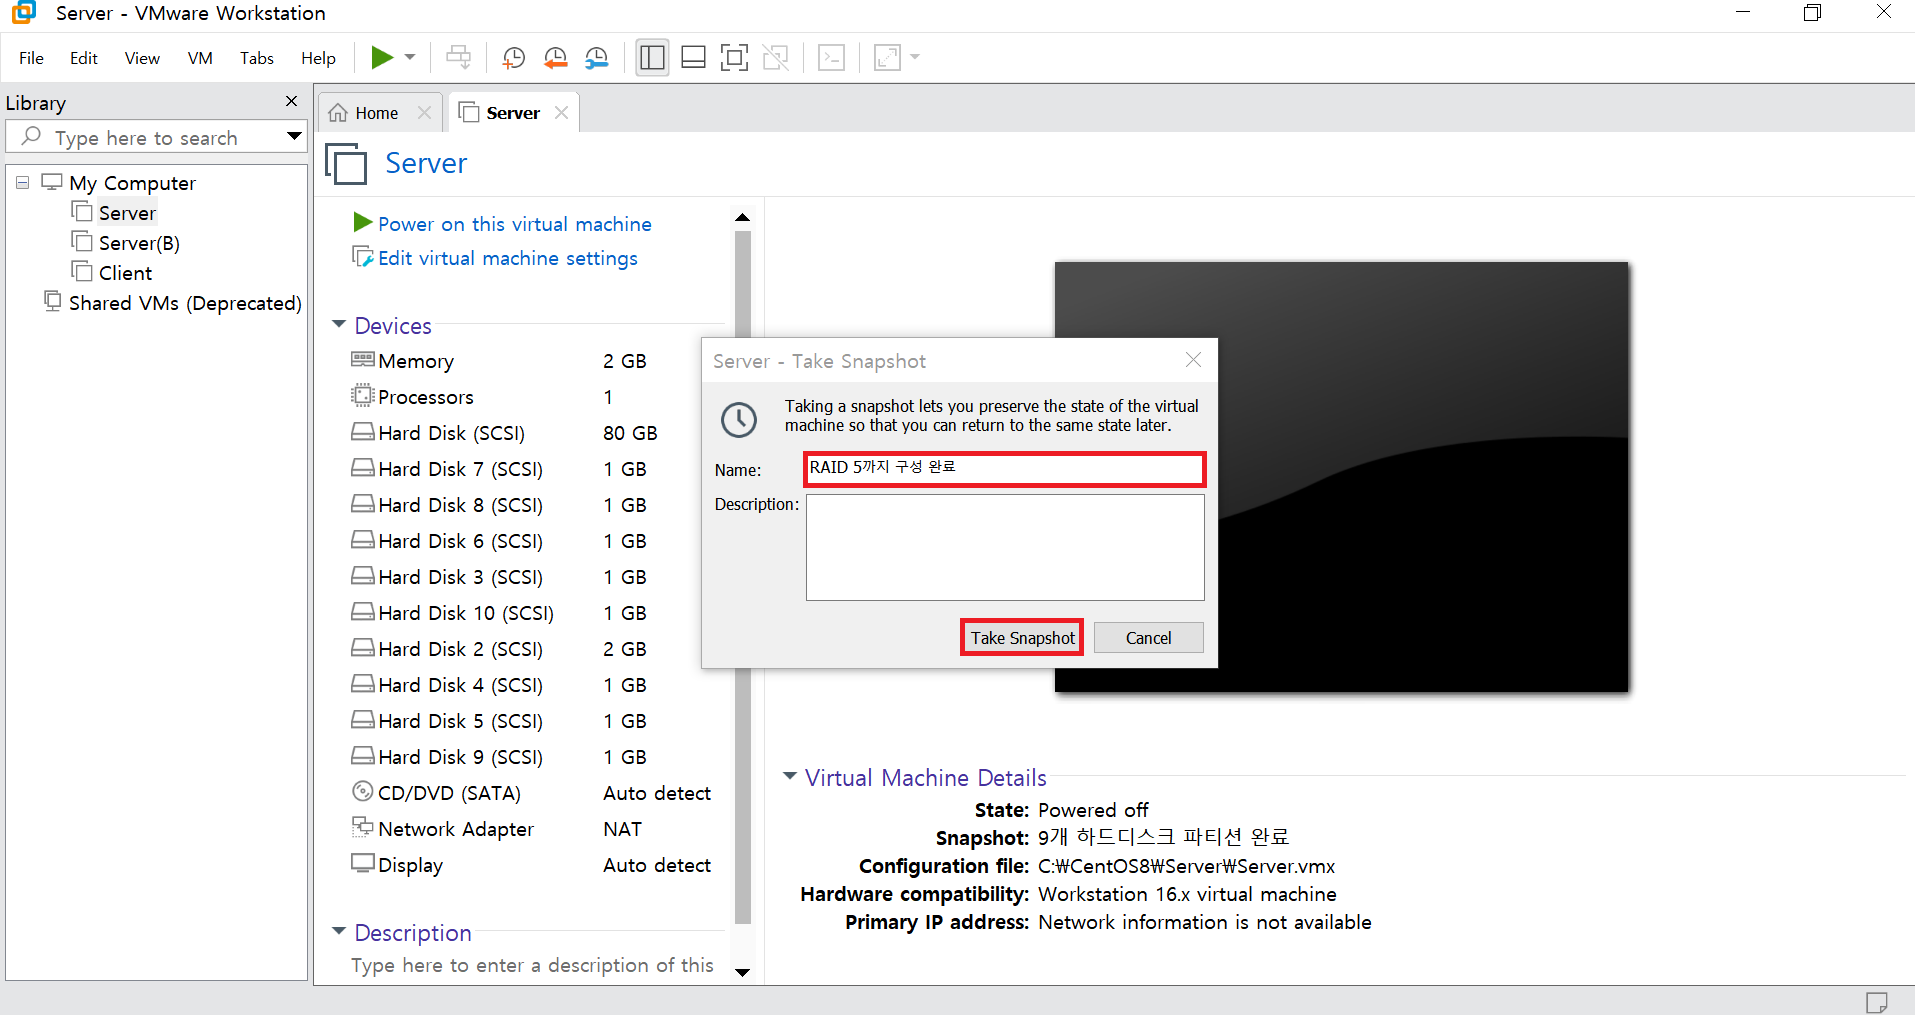Cancel the Take Snapshot dialog

tap(1148, 638)
